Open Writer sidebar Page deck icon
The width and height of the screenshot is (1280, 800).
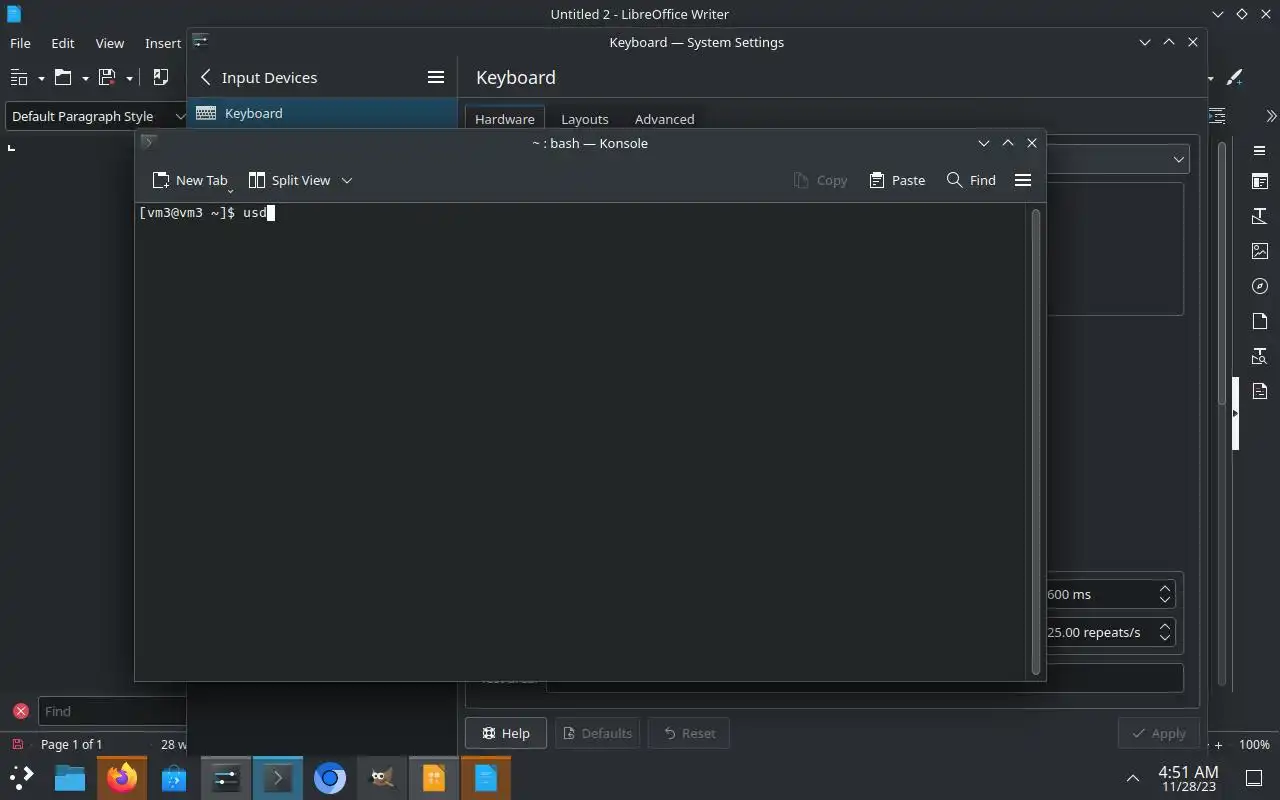coord(1260,321)
